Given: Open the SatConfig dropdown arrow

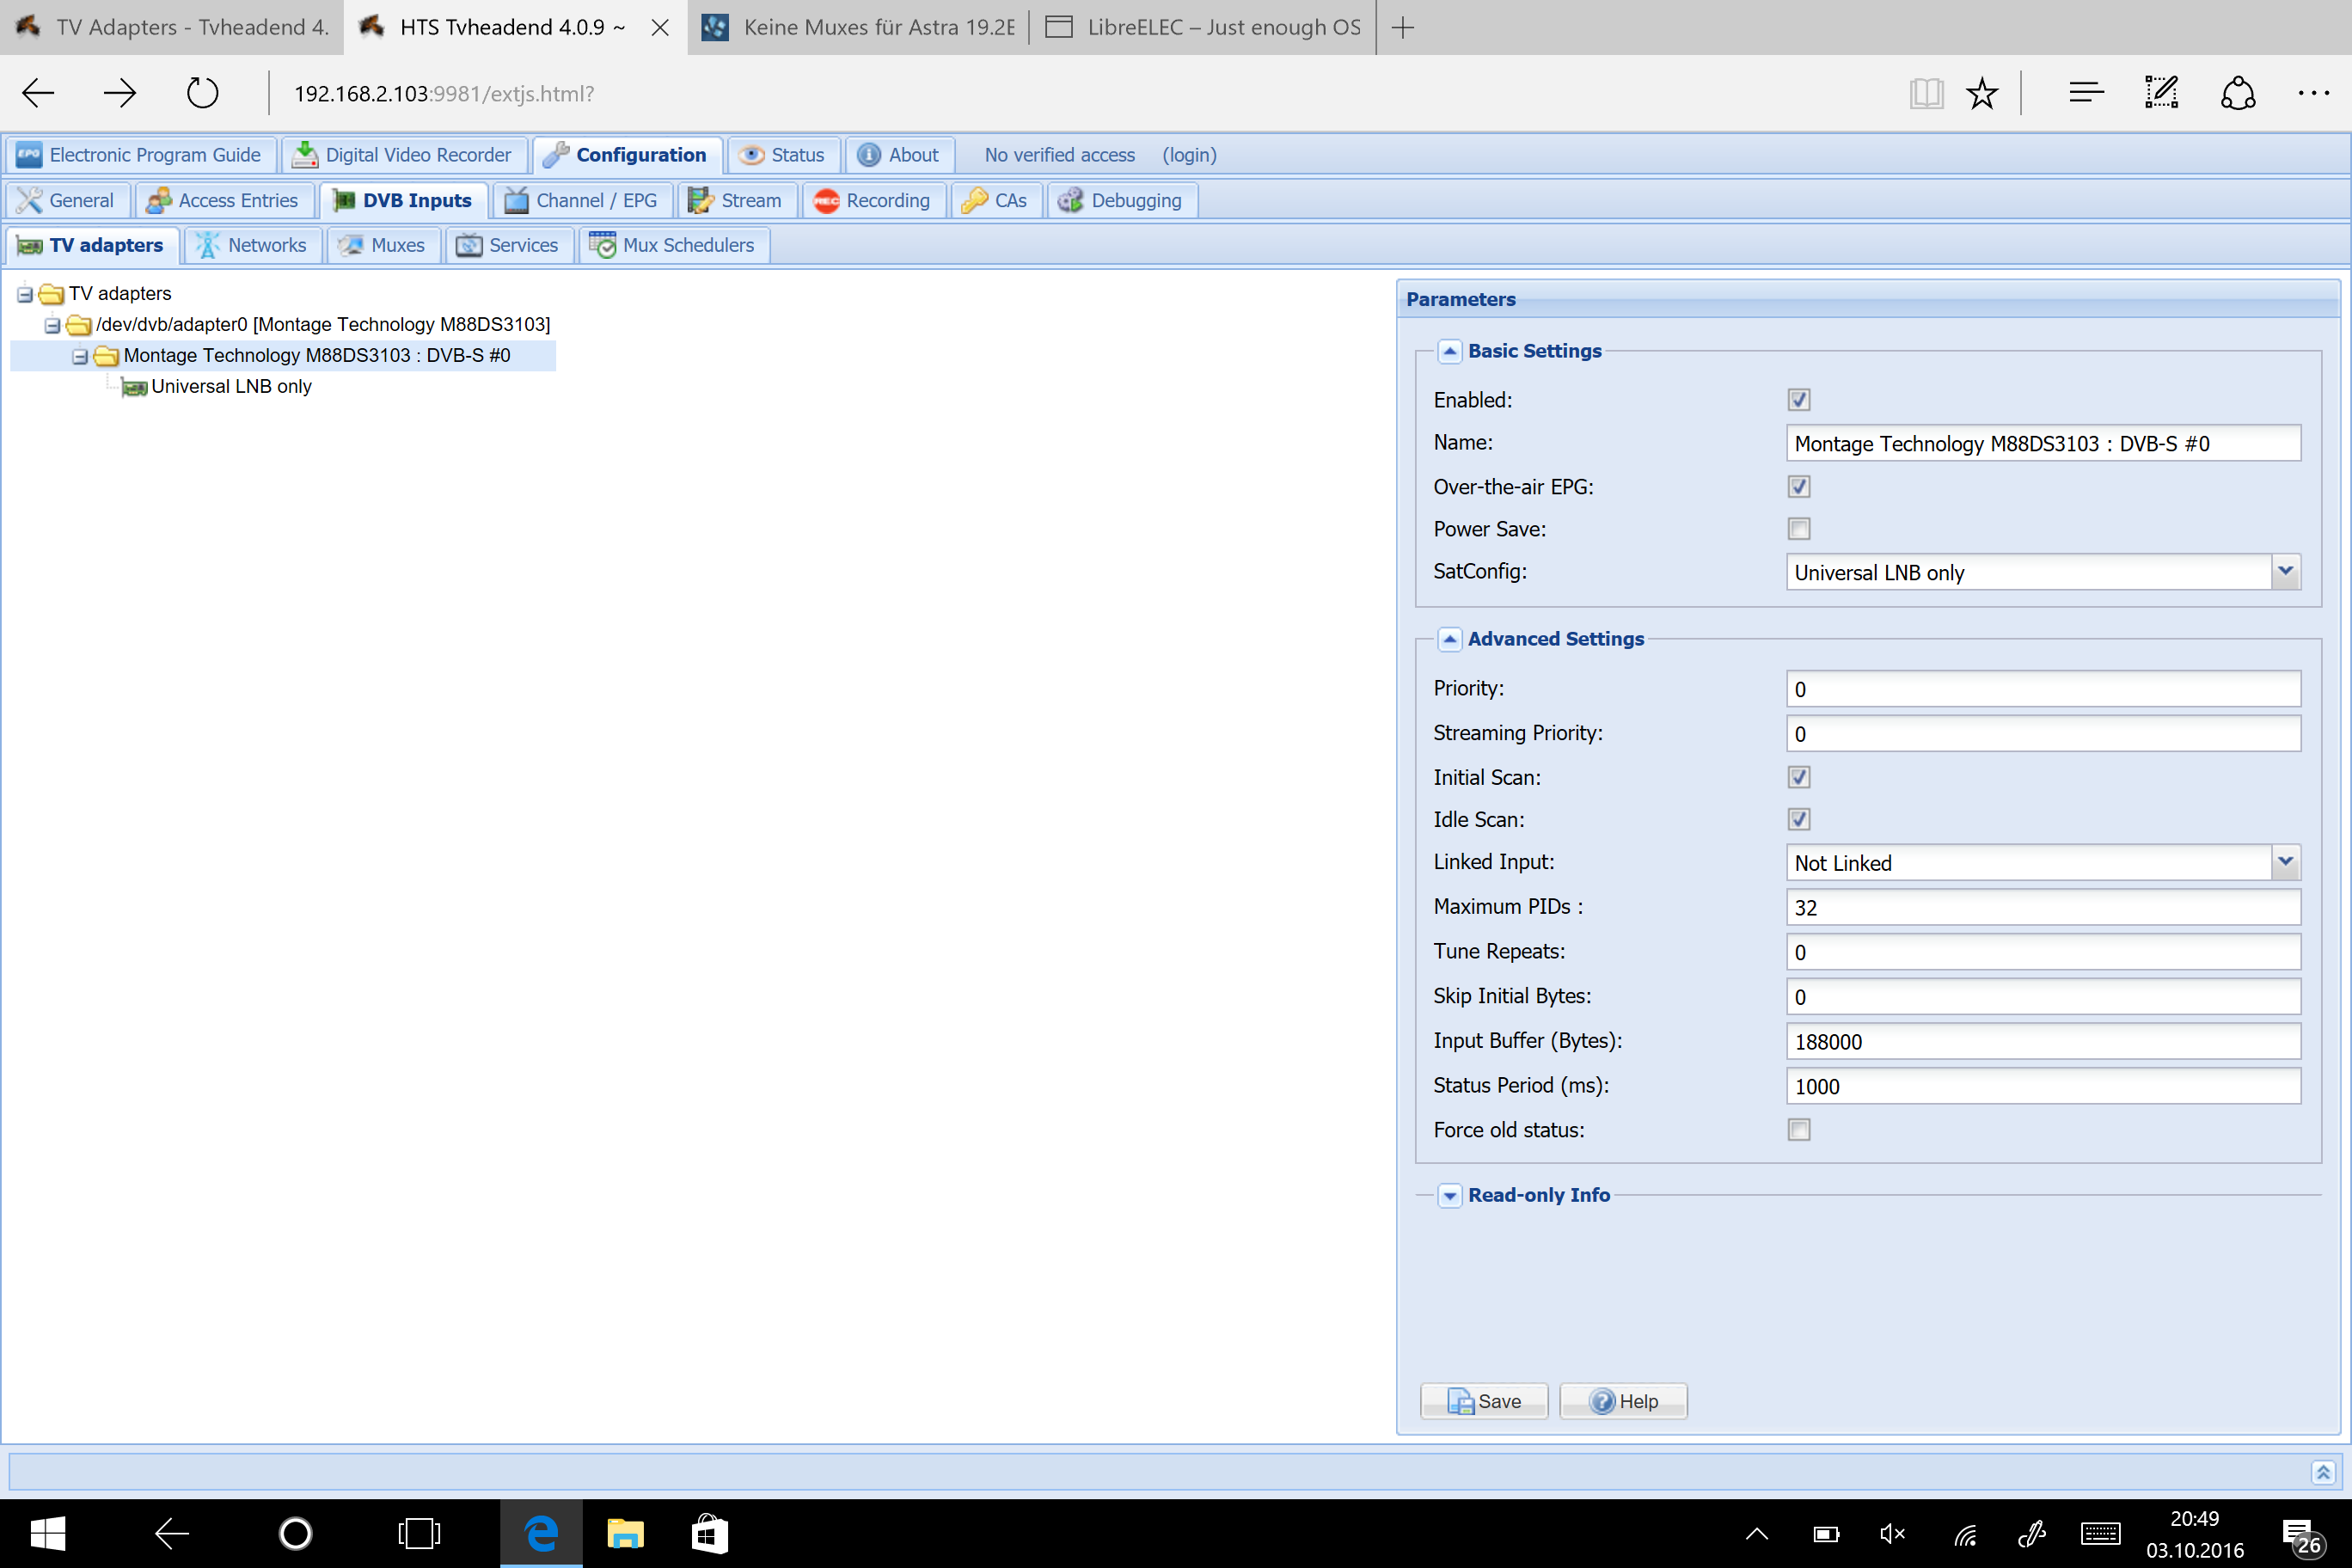Looking at the screenshot, I should (x=2286, y=572).
